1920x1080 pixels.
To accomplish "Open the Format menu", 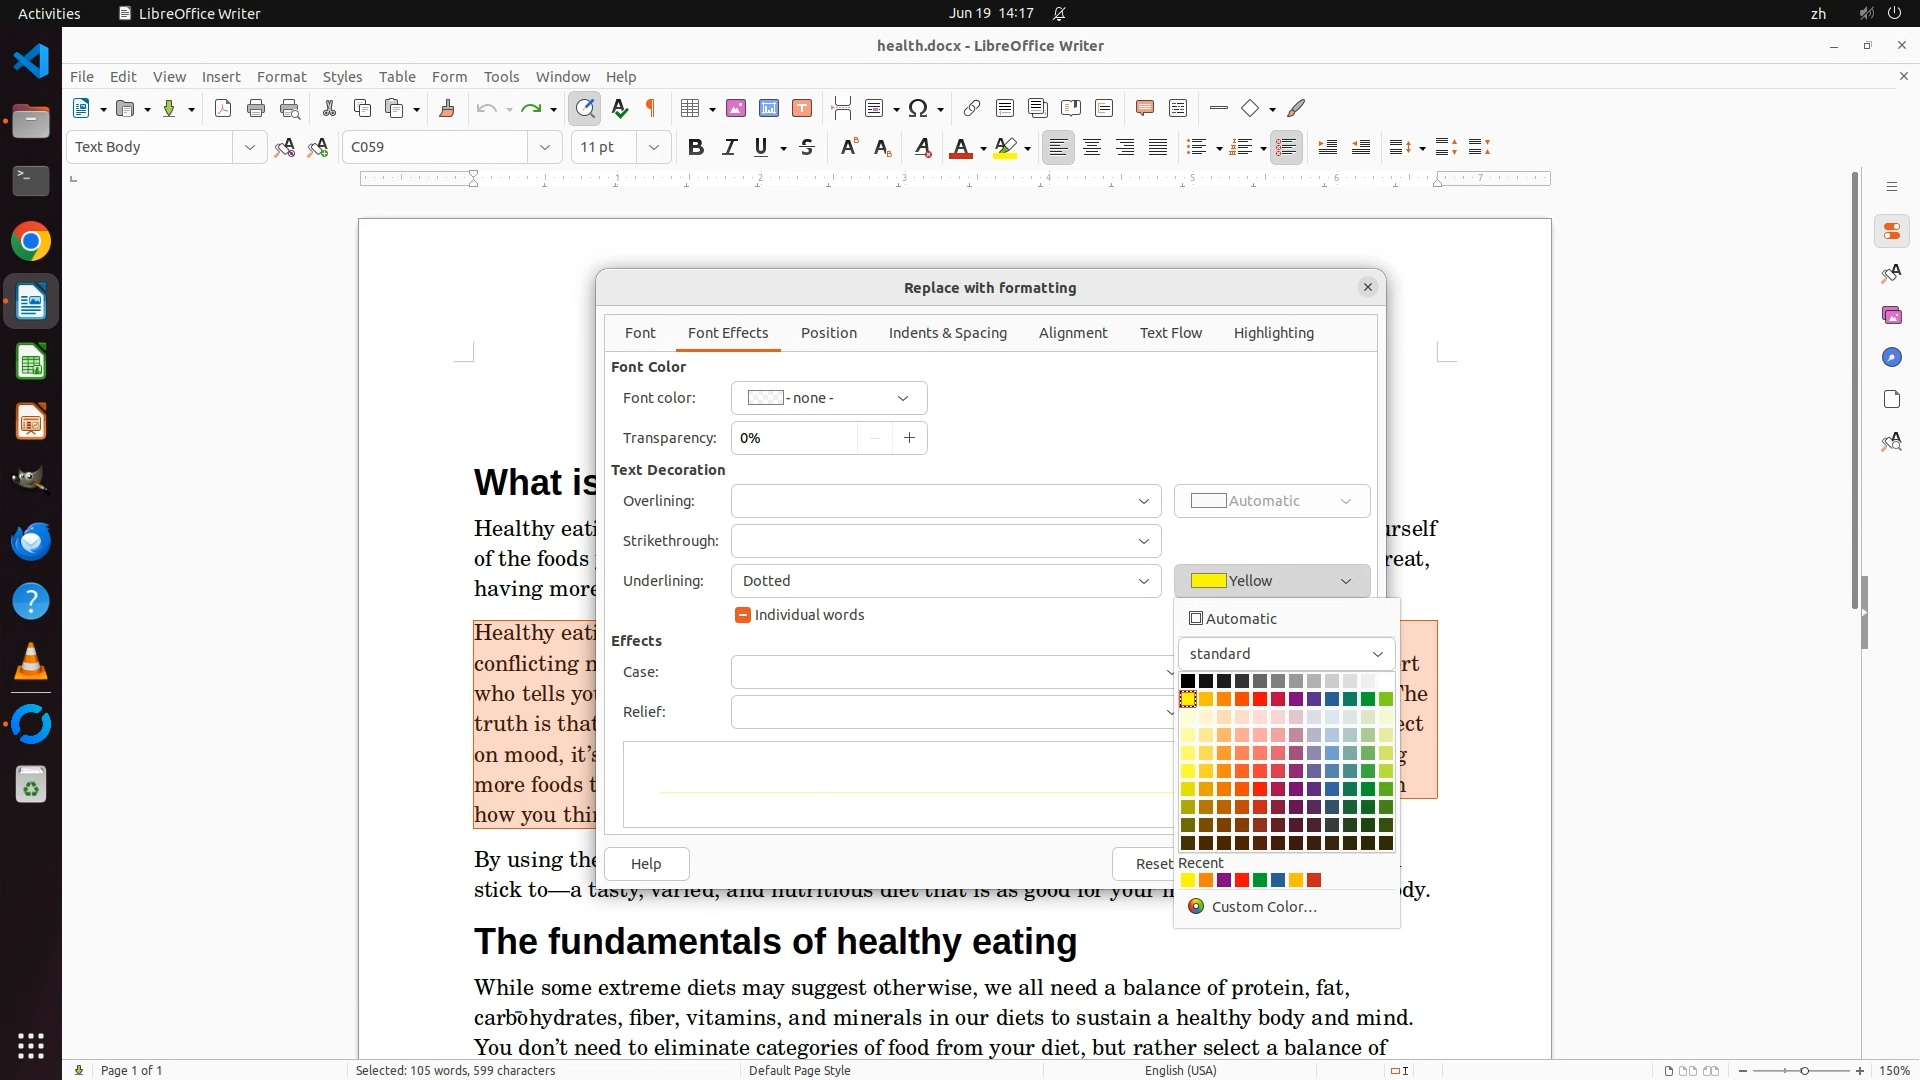I will (281, 76).
